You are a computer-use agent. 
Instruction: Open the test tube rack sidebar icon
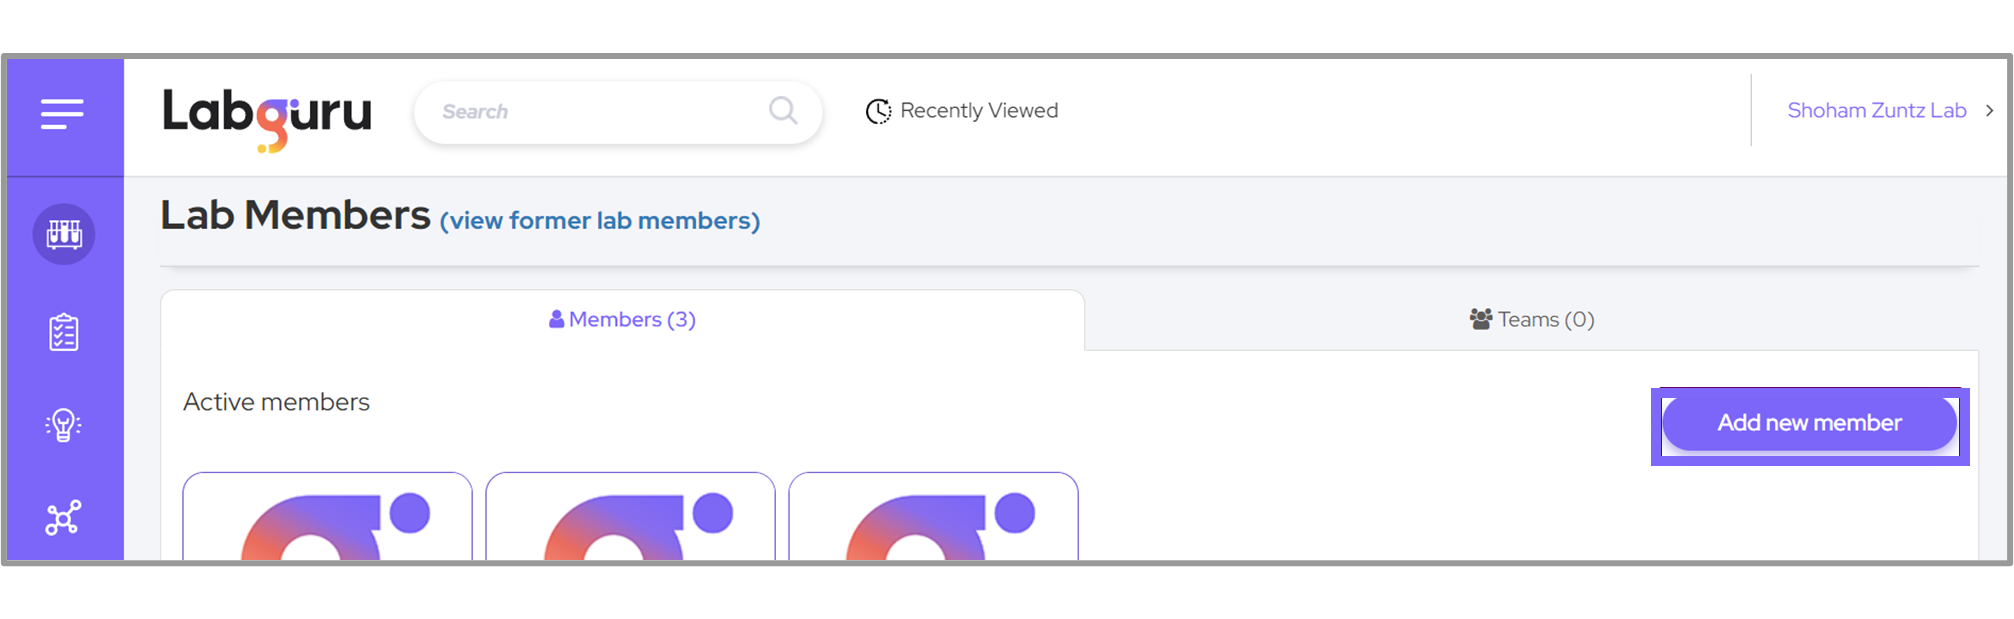tap(64, 234)
